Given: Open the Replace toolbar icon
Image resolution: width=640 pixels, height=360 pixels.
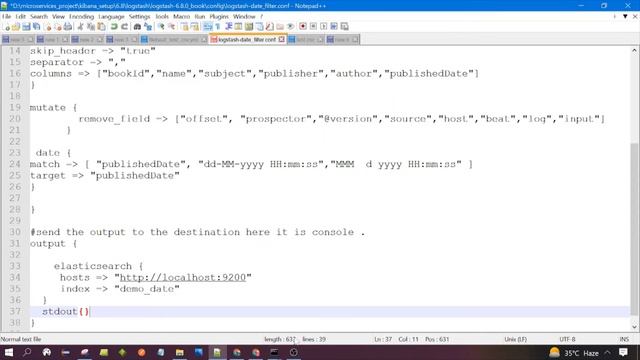Looking at the screenshot, I should pyautogui.click(x=148, y=27).
